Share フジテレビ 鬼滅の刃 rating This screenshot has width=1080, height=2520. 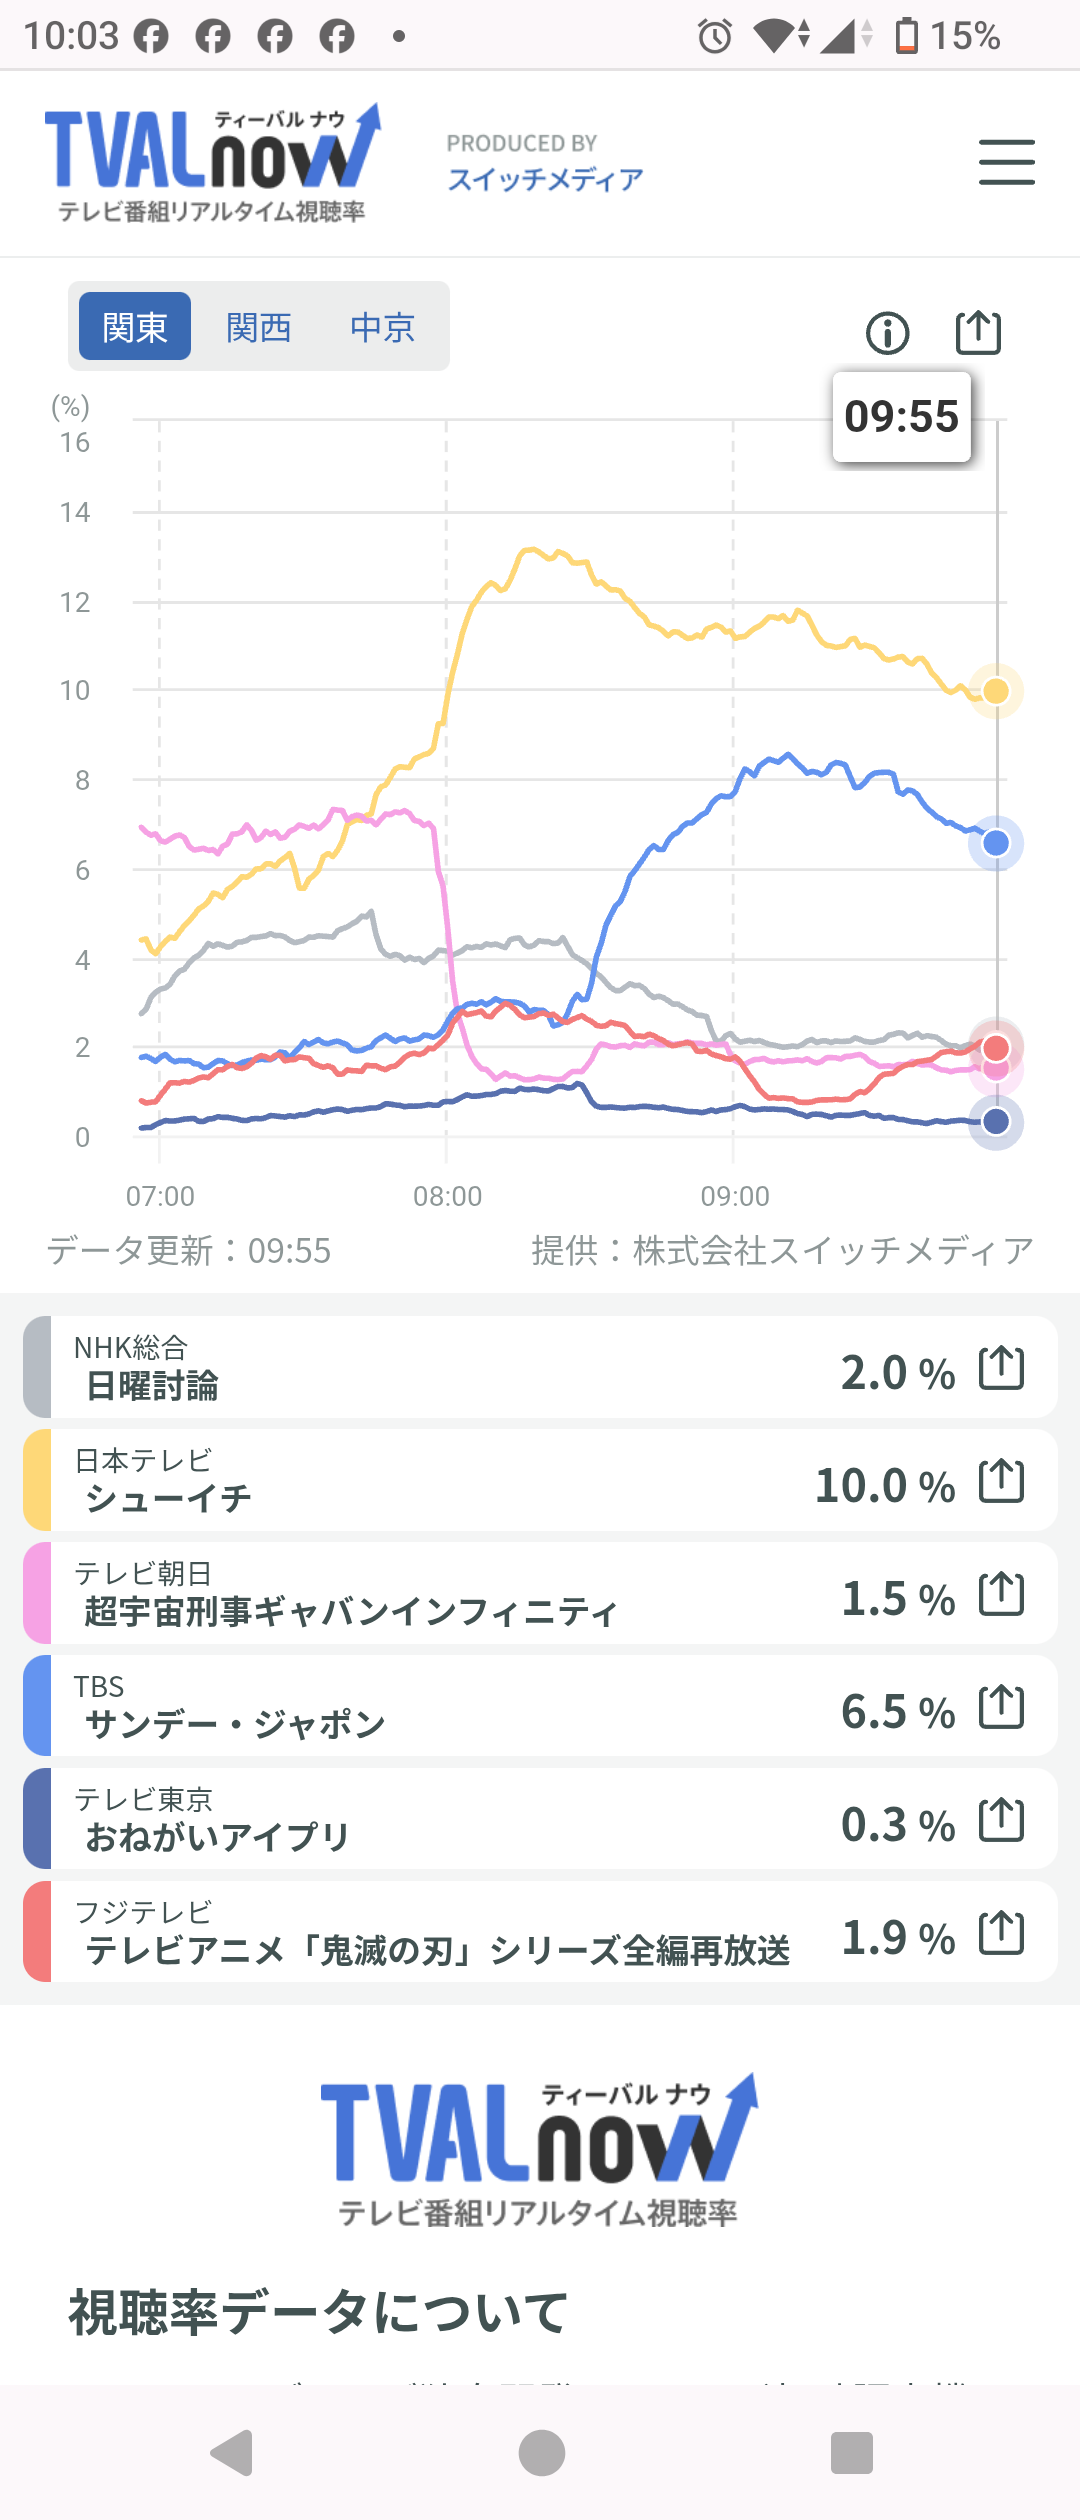click(x=1001, y=1932)
